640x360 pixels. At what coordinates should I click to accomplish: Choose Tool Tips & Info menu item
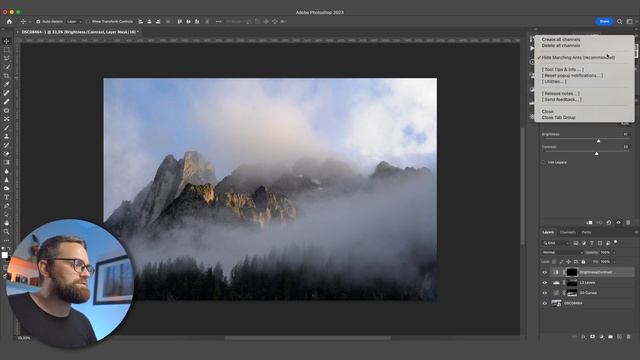click(562, 69)
